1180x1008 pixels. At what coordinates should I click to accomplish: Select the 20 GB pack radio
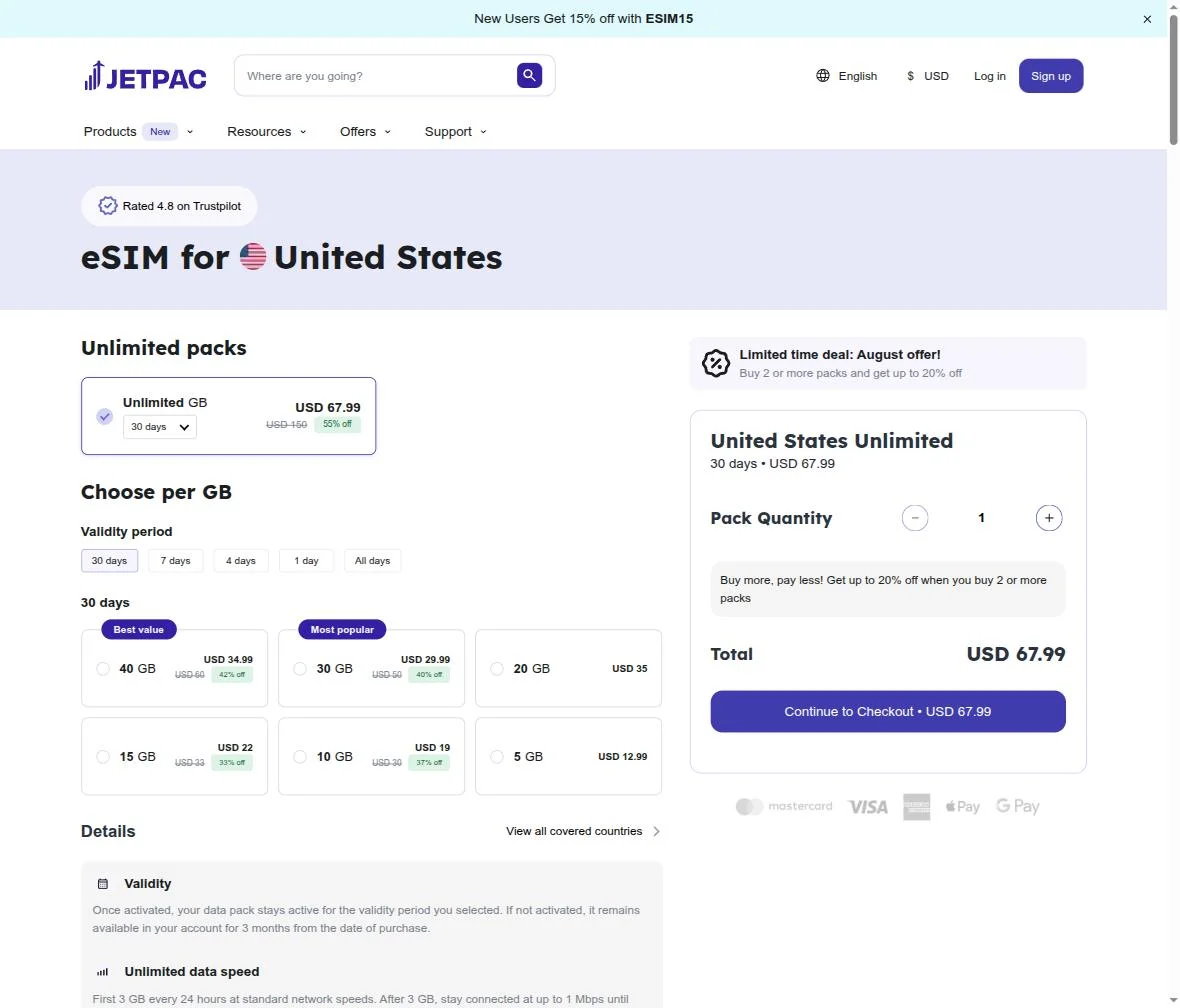pos(497,668)
